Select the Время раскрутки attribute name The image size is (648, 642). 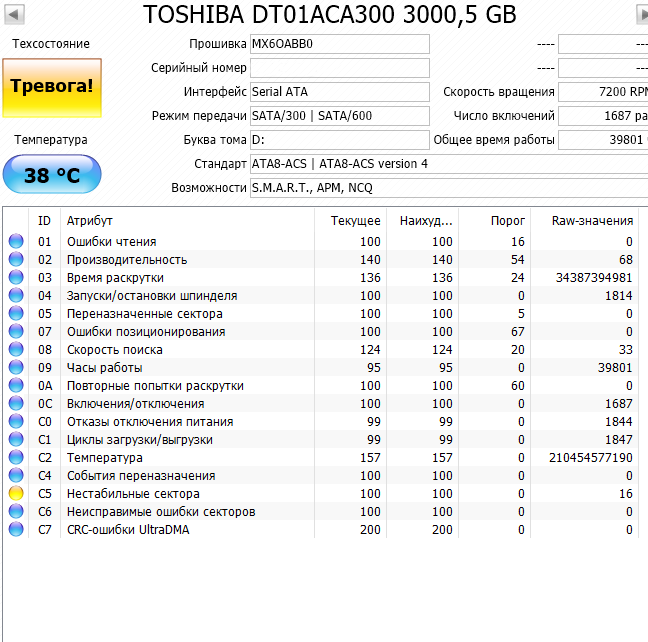[x=115, y=278]
